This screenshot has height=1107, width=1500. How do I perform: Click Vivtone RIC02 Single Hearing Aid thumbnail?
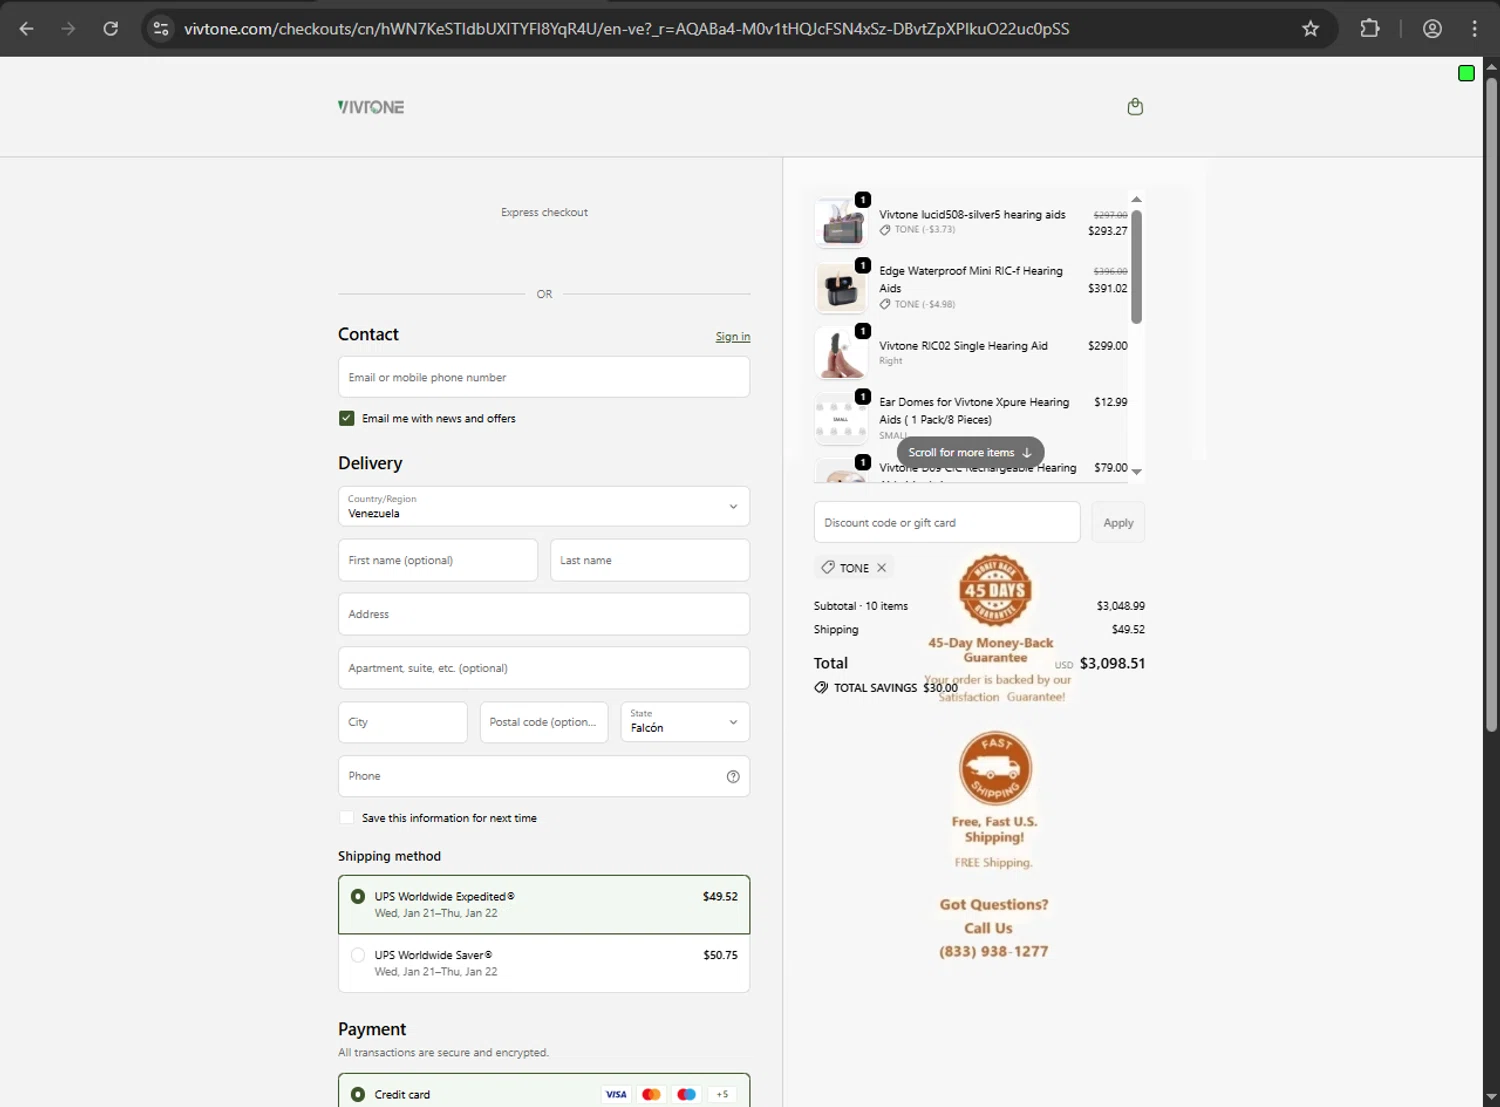click(841, 353)
